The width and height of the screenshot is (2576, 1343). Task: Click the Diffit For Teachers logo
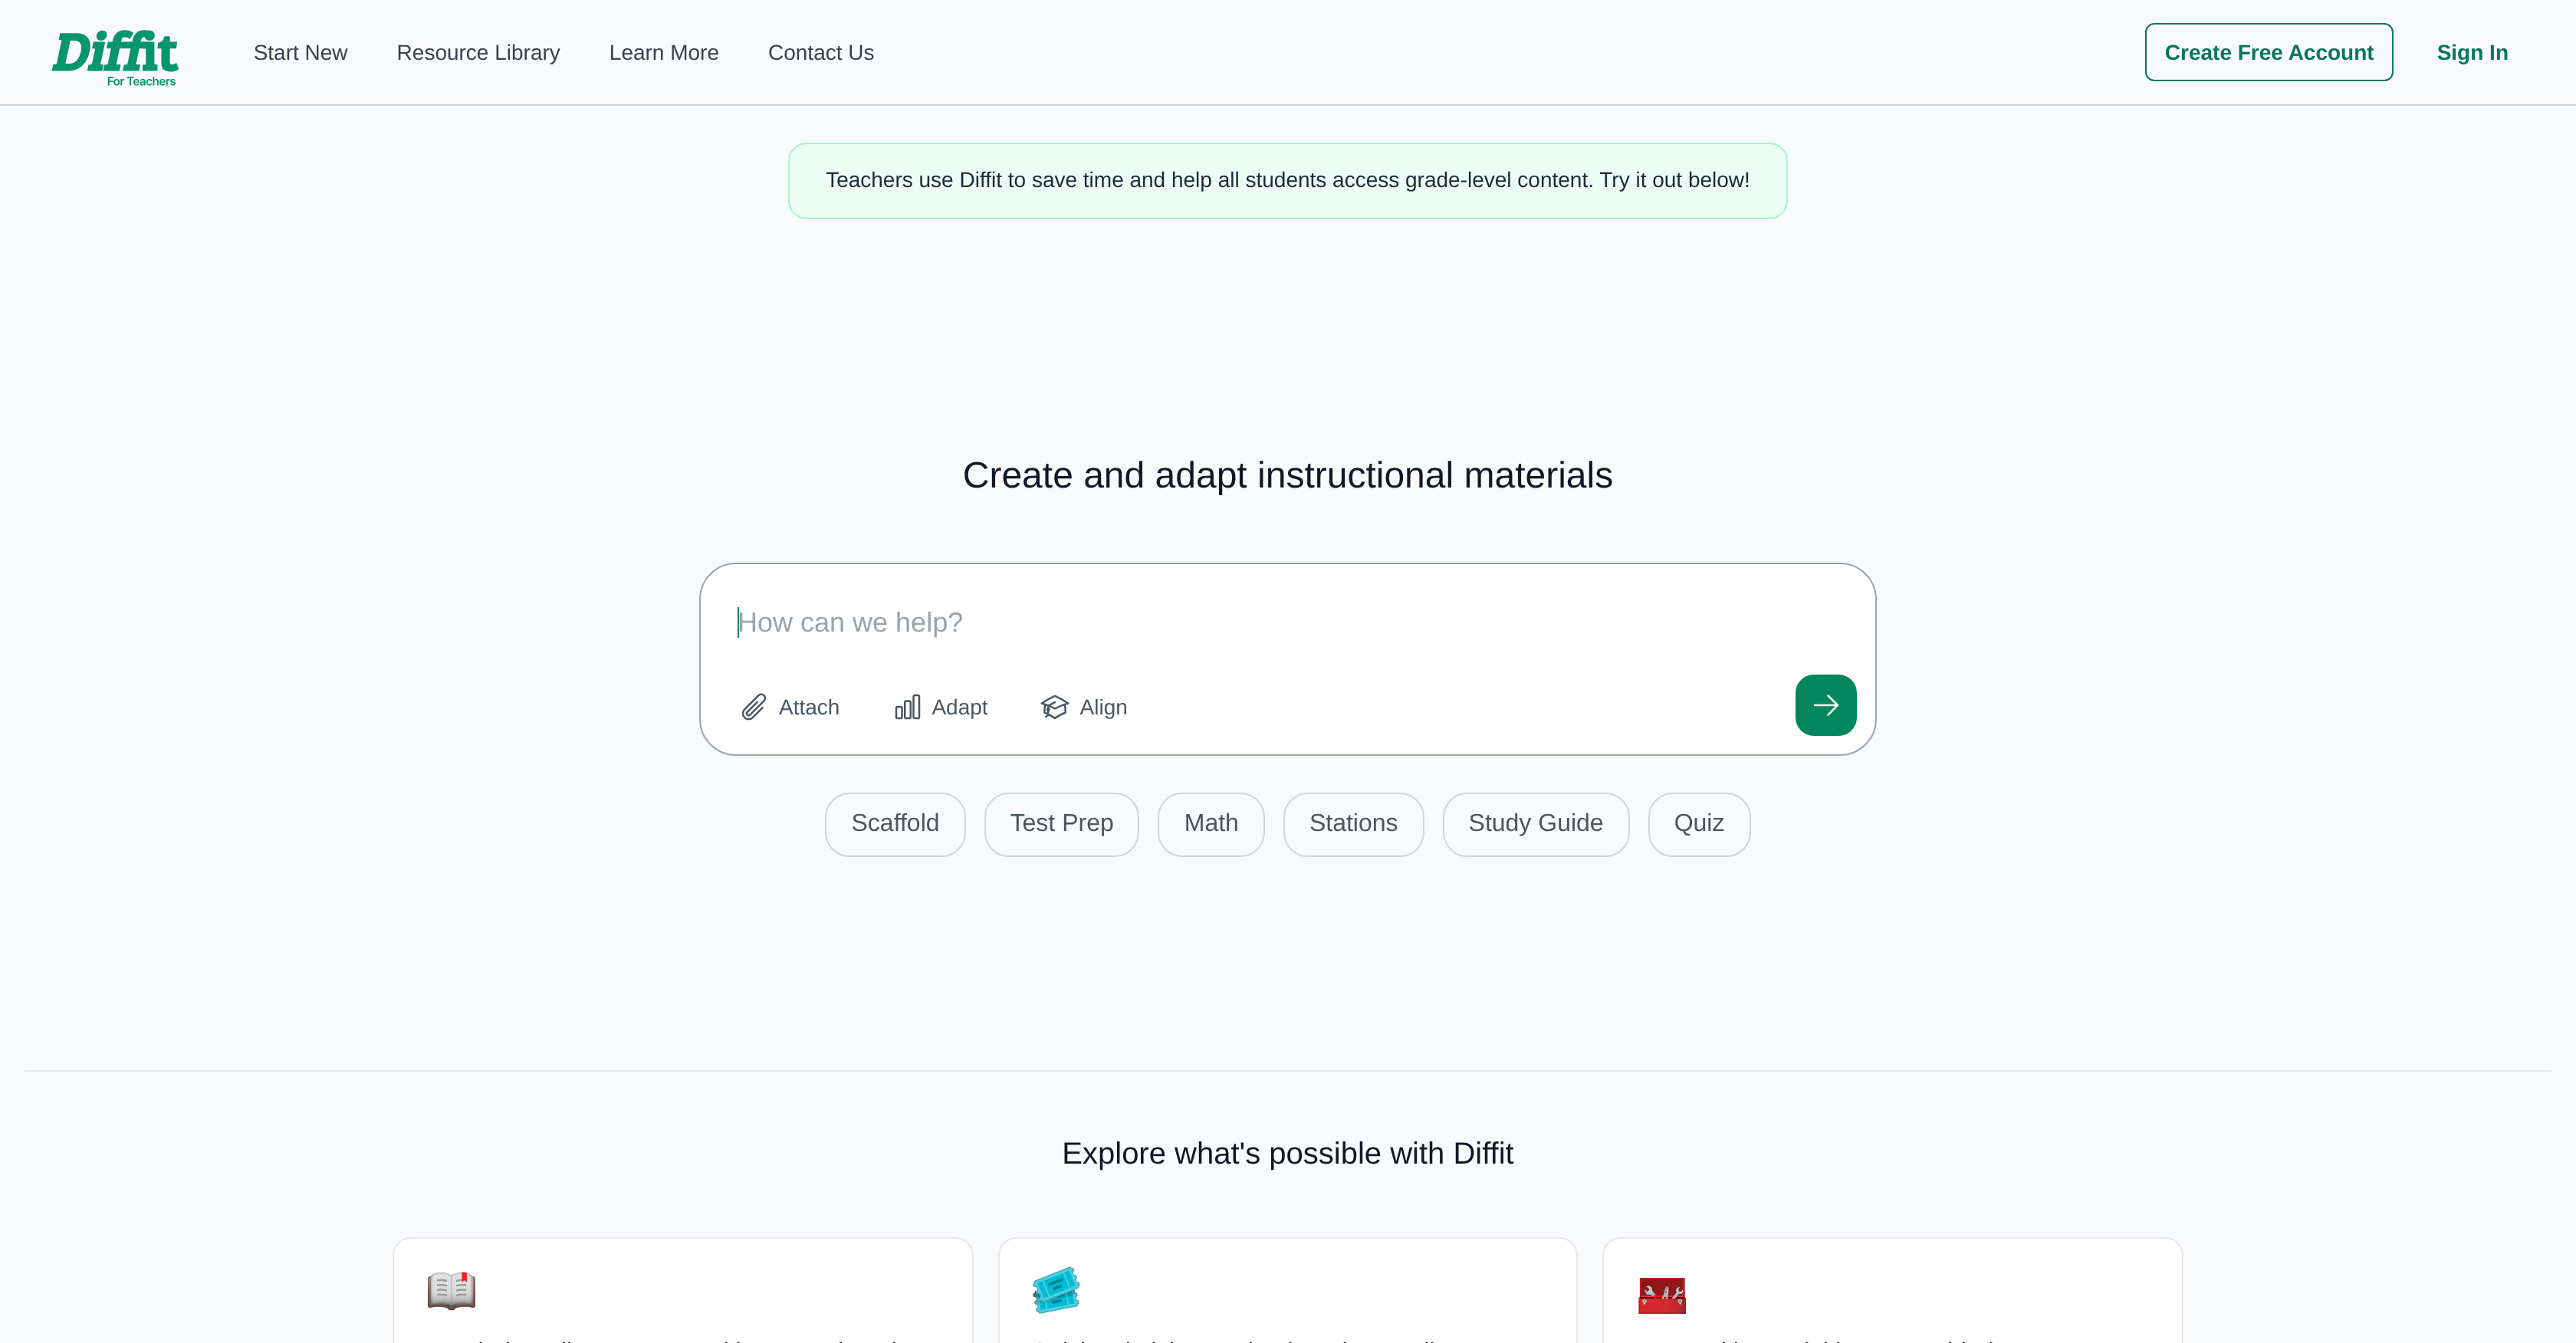click(115, 58)
